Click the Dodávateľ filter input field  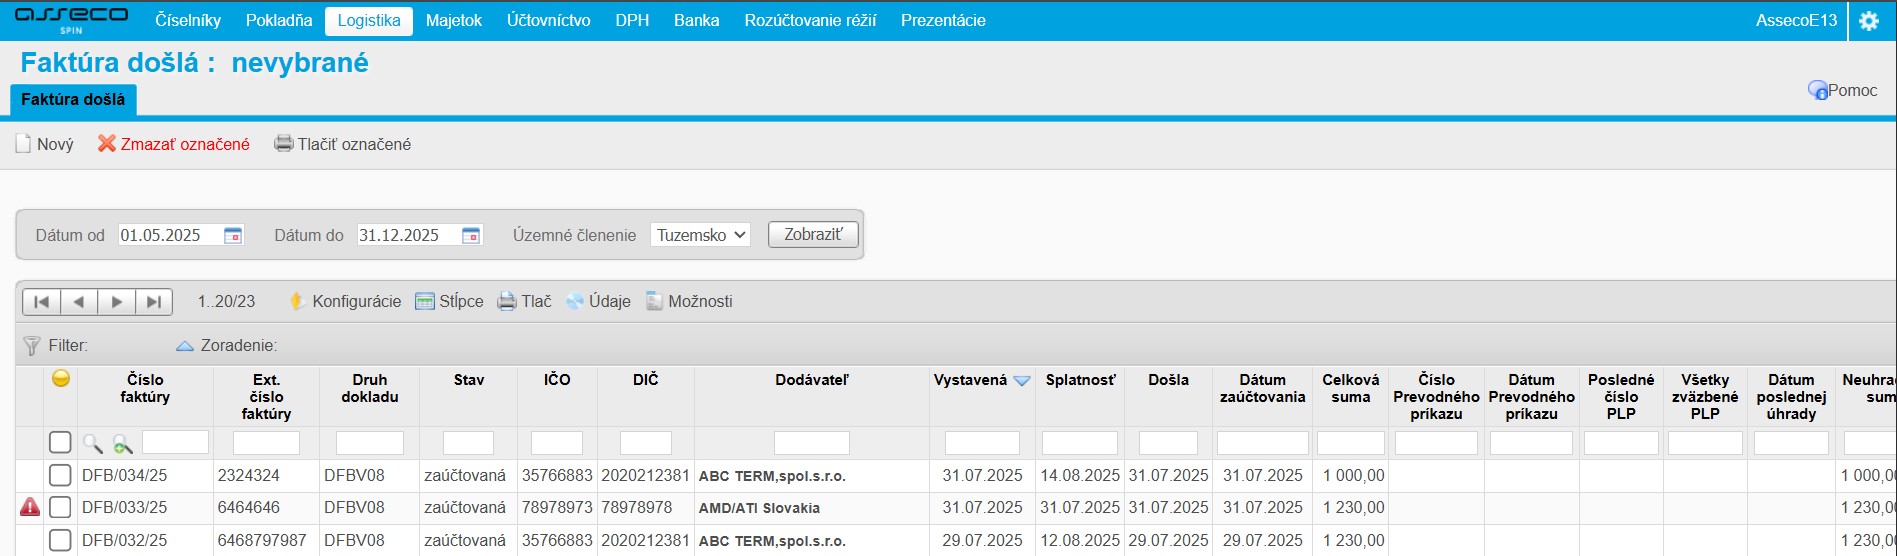click(x=811, y=443)
